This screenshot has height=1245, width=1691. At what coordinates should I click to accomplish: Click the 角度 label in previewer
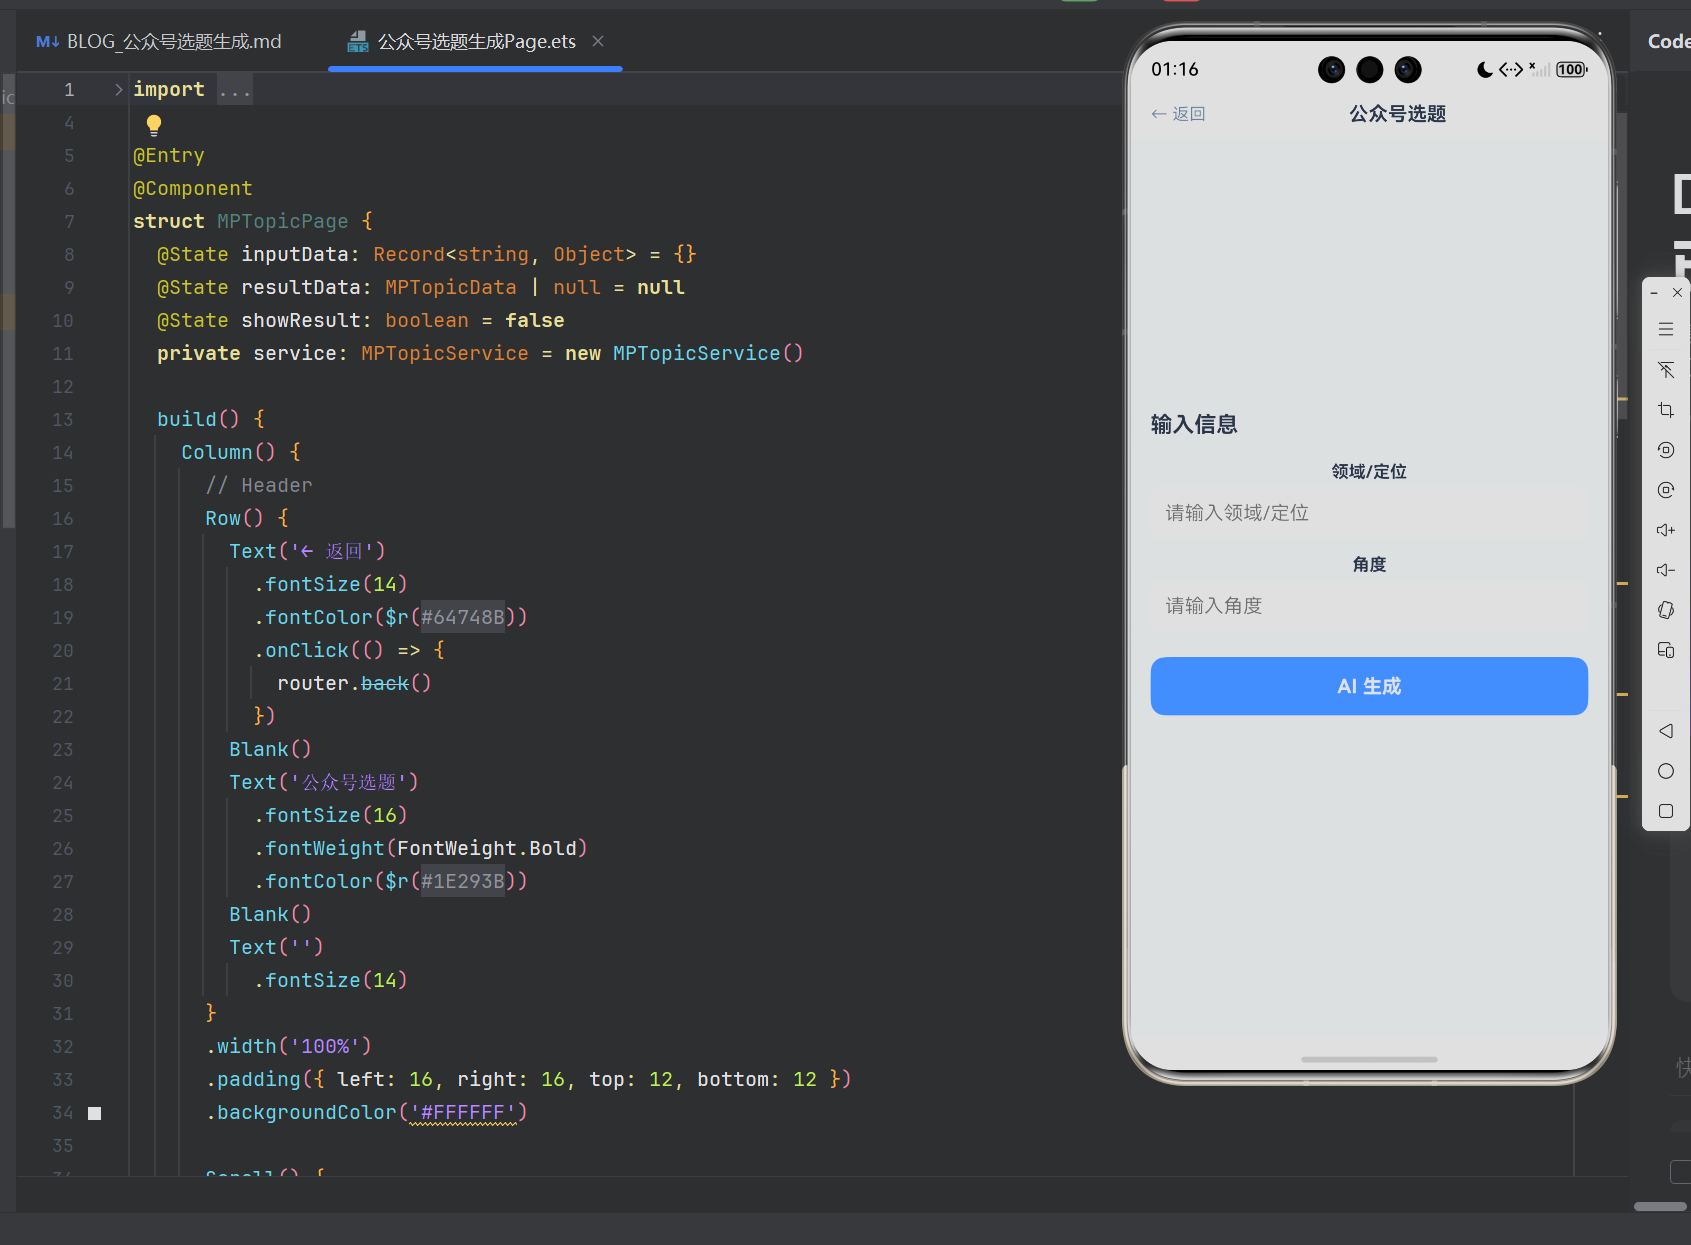pos(1369,565)
